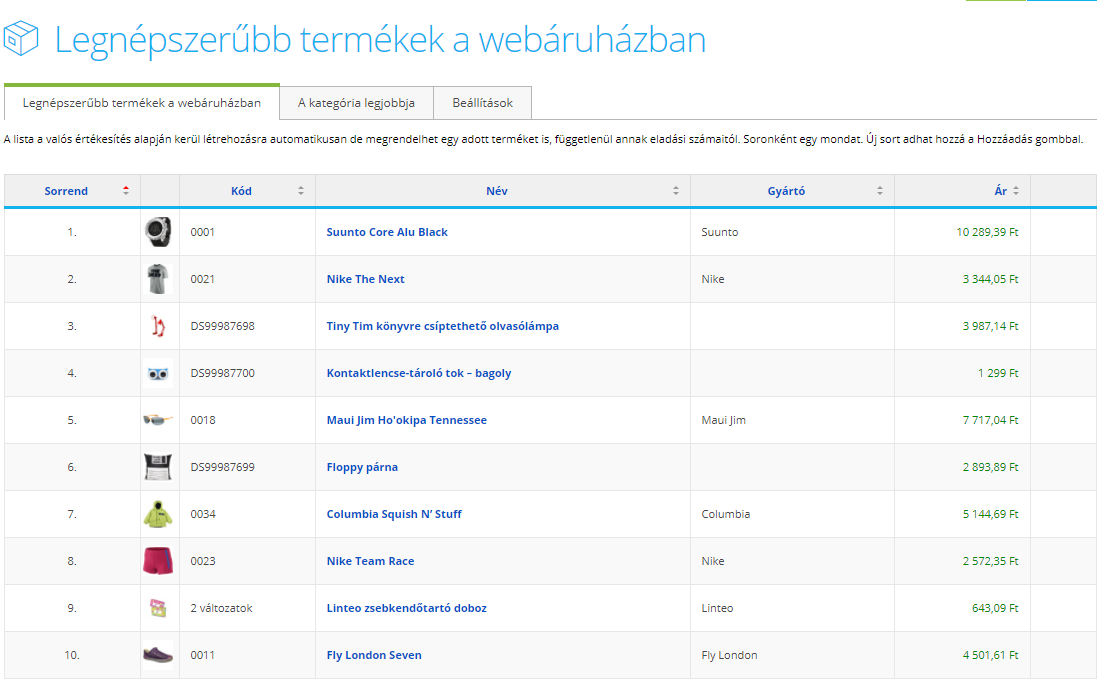Open the Nike Team Race link

[x=371, y=560]
